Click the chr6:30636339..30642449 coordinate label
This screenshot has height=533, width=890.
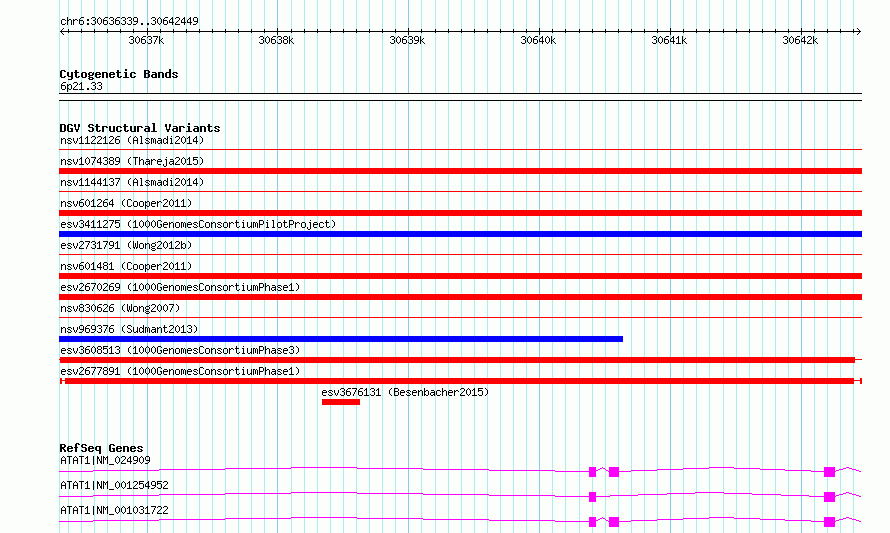(x=129, y=21)
